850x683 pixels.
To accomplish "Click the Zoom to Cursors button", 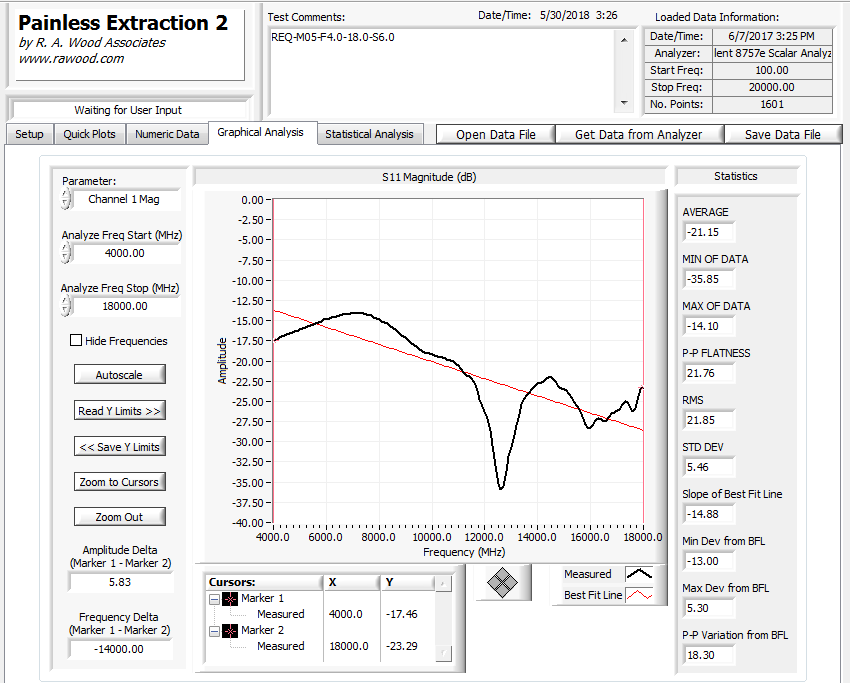I will point(119,482).
